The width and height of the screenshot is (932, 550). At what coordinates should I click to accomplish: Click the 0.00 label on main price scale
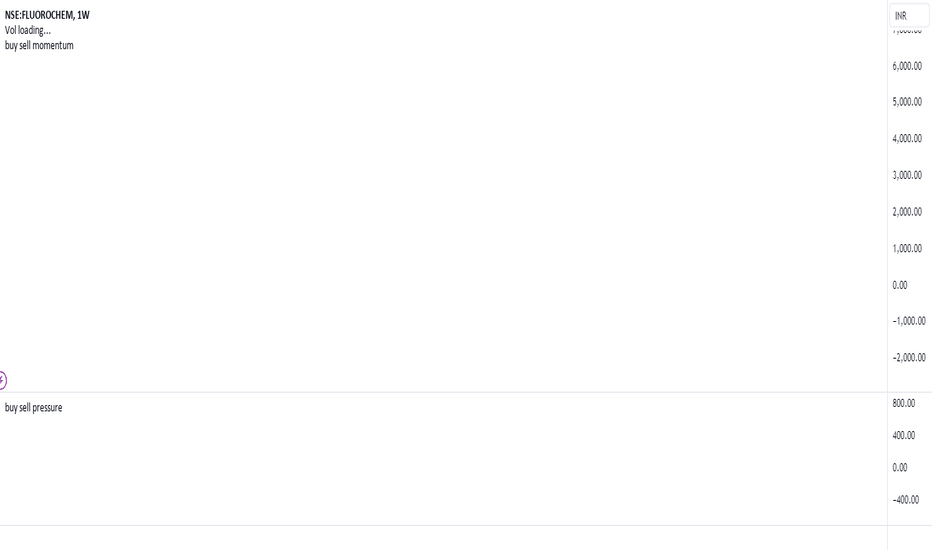pyautogui.click(x=900, y=285)
